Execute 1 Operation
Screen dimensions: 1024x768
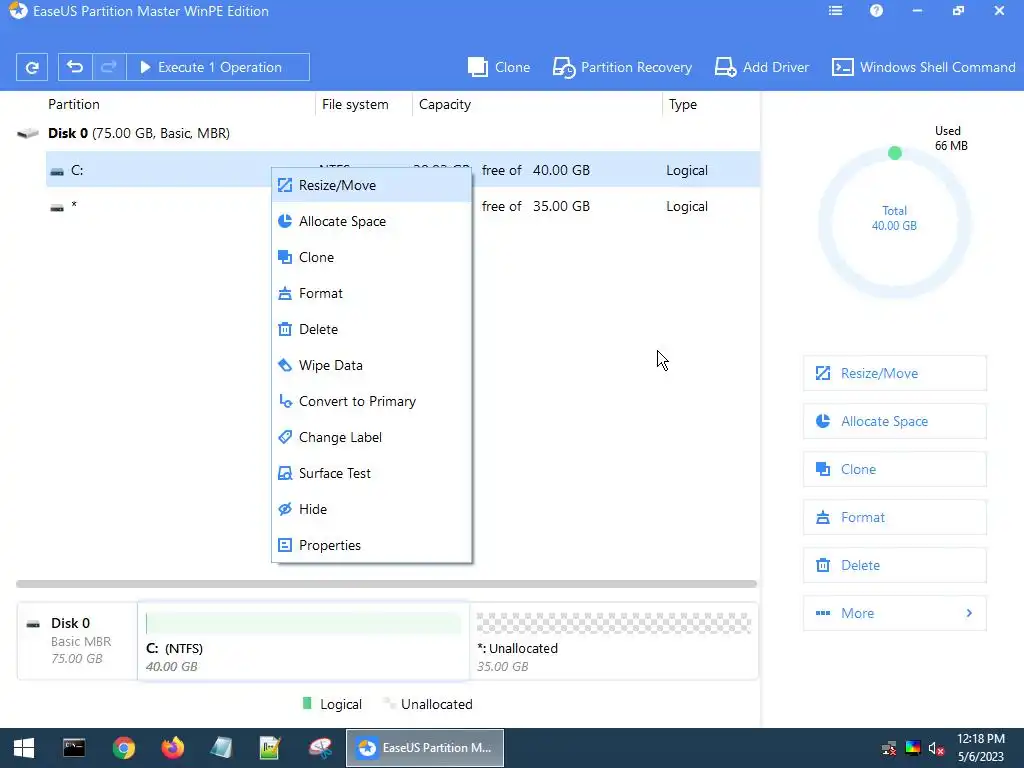(x=217, y=67)
